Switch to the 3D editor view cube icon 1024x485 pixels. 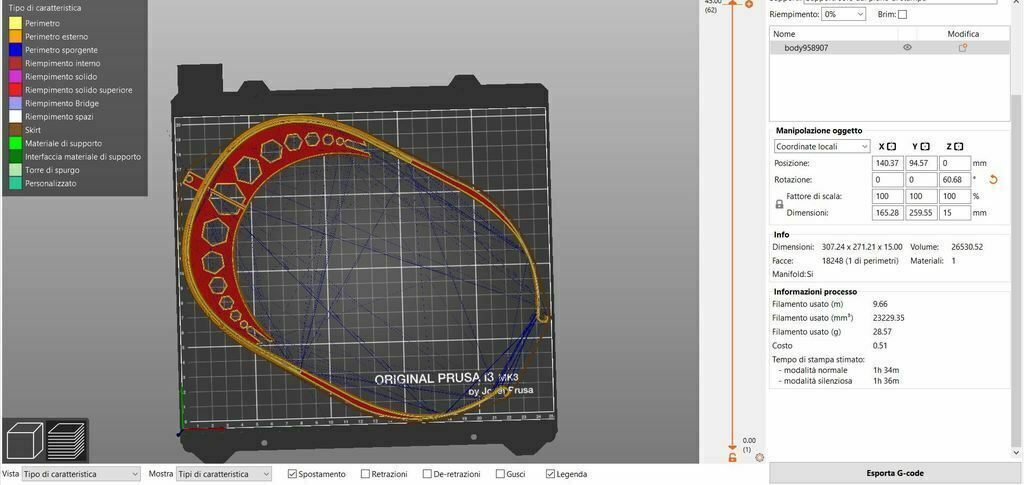(x=25, y=441)
